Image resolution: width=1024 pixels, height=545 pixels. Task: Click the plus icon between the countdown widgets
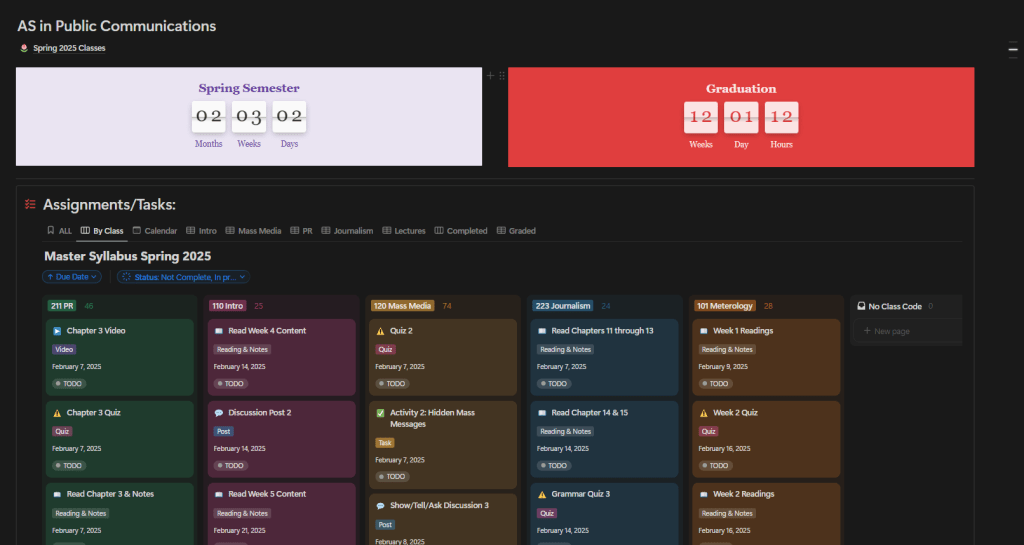490,76
